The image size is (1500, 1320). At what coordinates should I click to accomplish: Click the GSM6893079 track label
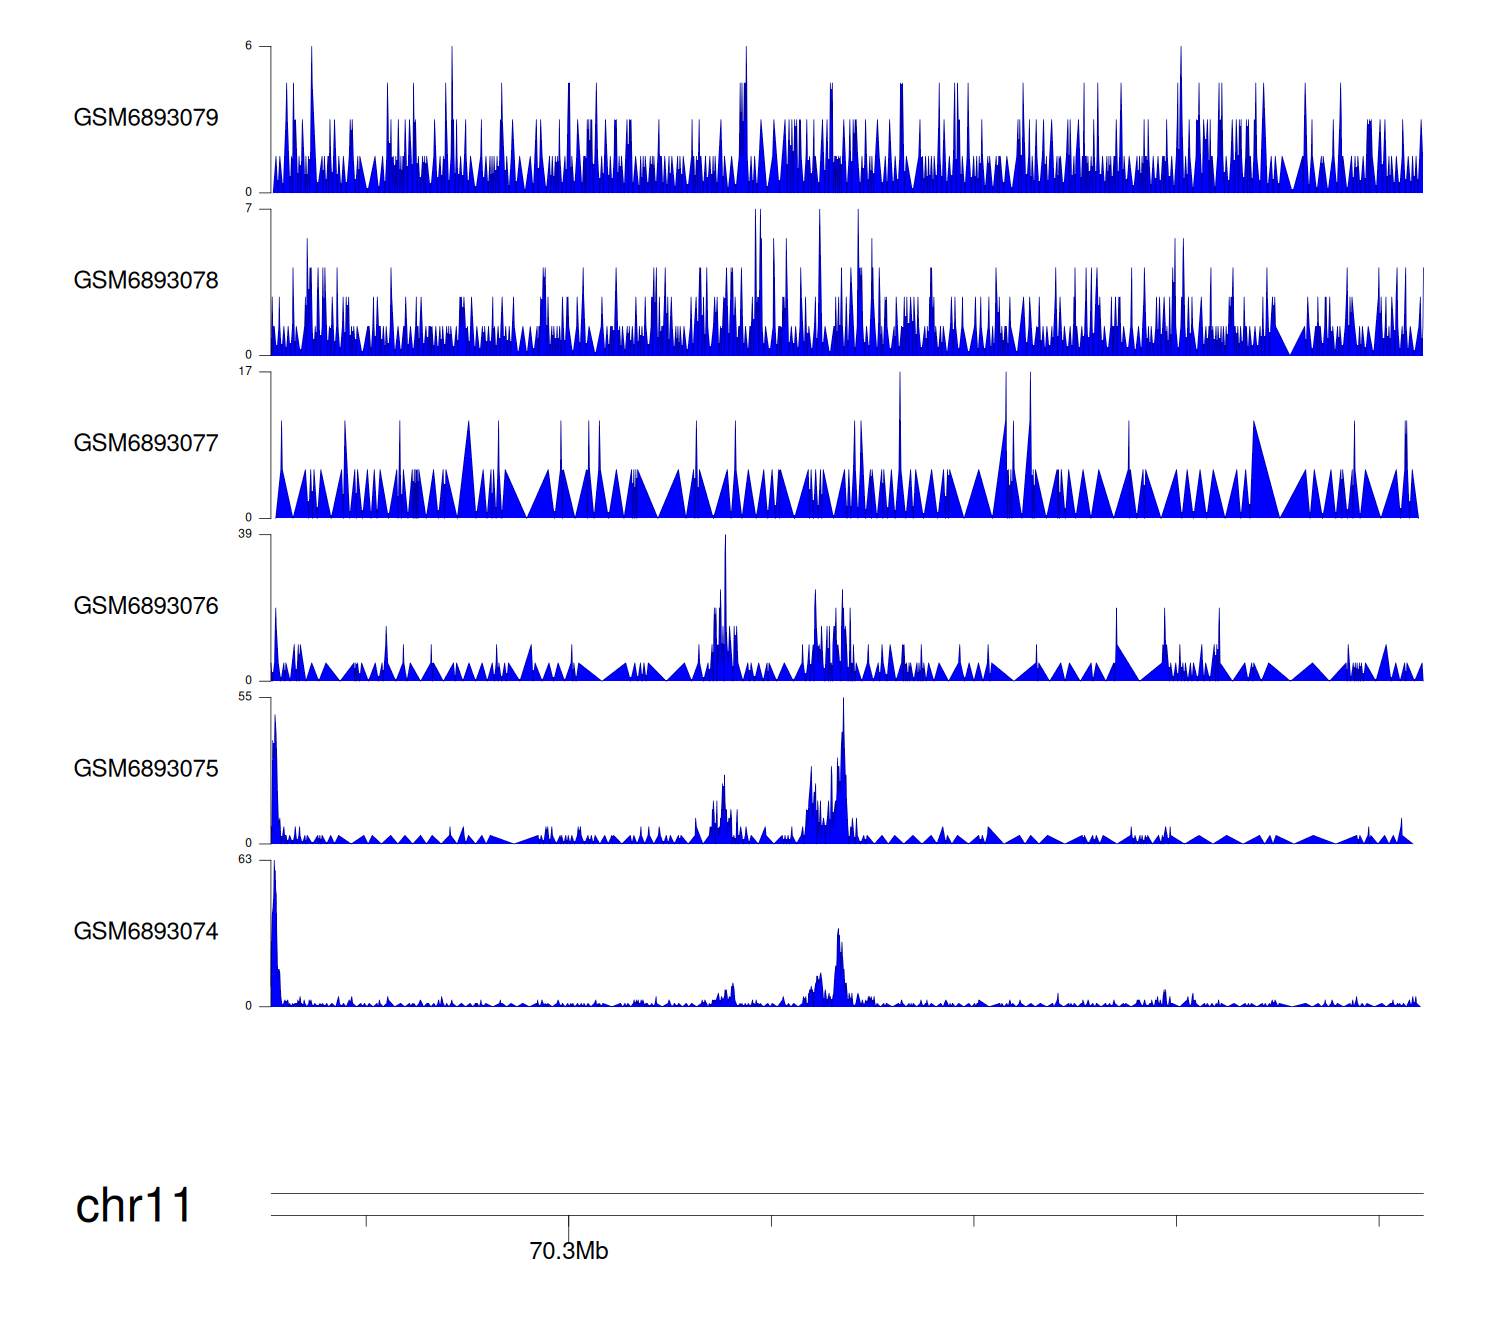(146, 118)
